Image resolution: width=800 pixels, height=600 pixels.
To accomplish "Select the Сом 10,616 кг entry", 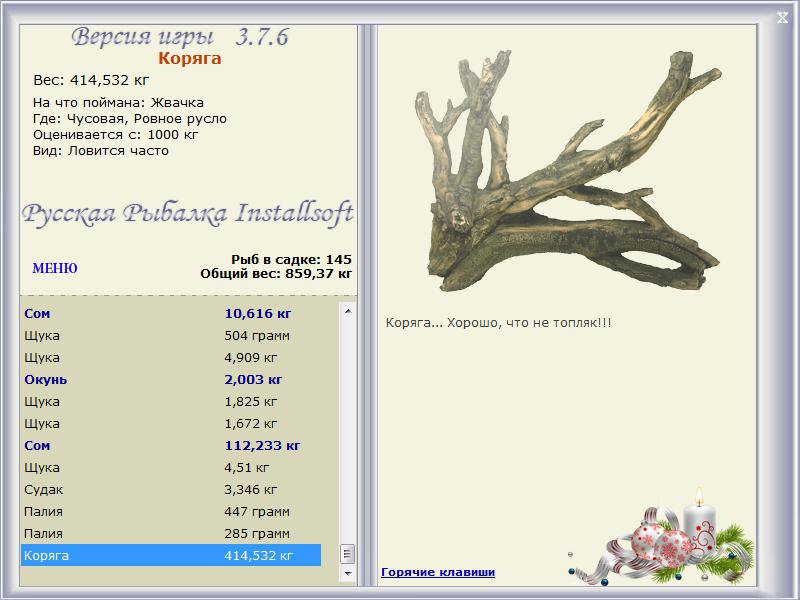I will [170, 313].
